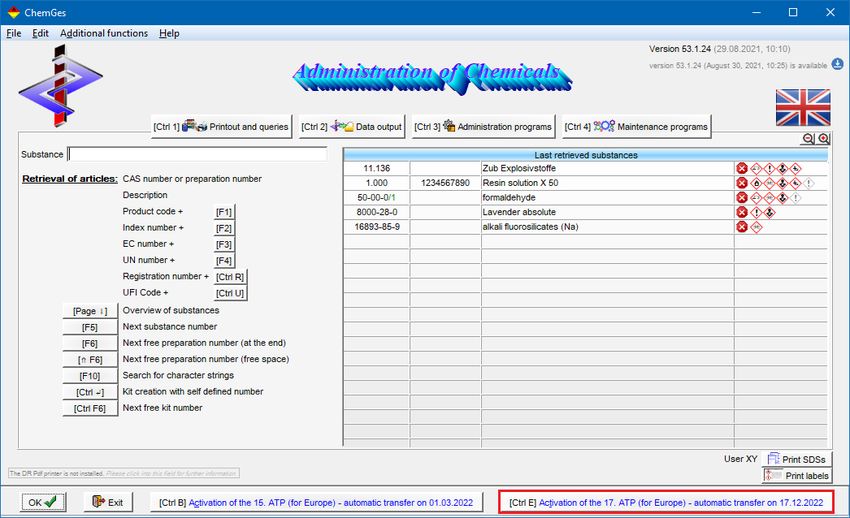Click the Last retrieved substances header
Image resolution: width=850 pixels, height=518 pixels.
pos(585,155)
